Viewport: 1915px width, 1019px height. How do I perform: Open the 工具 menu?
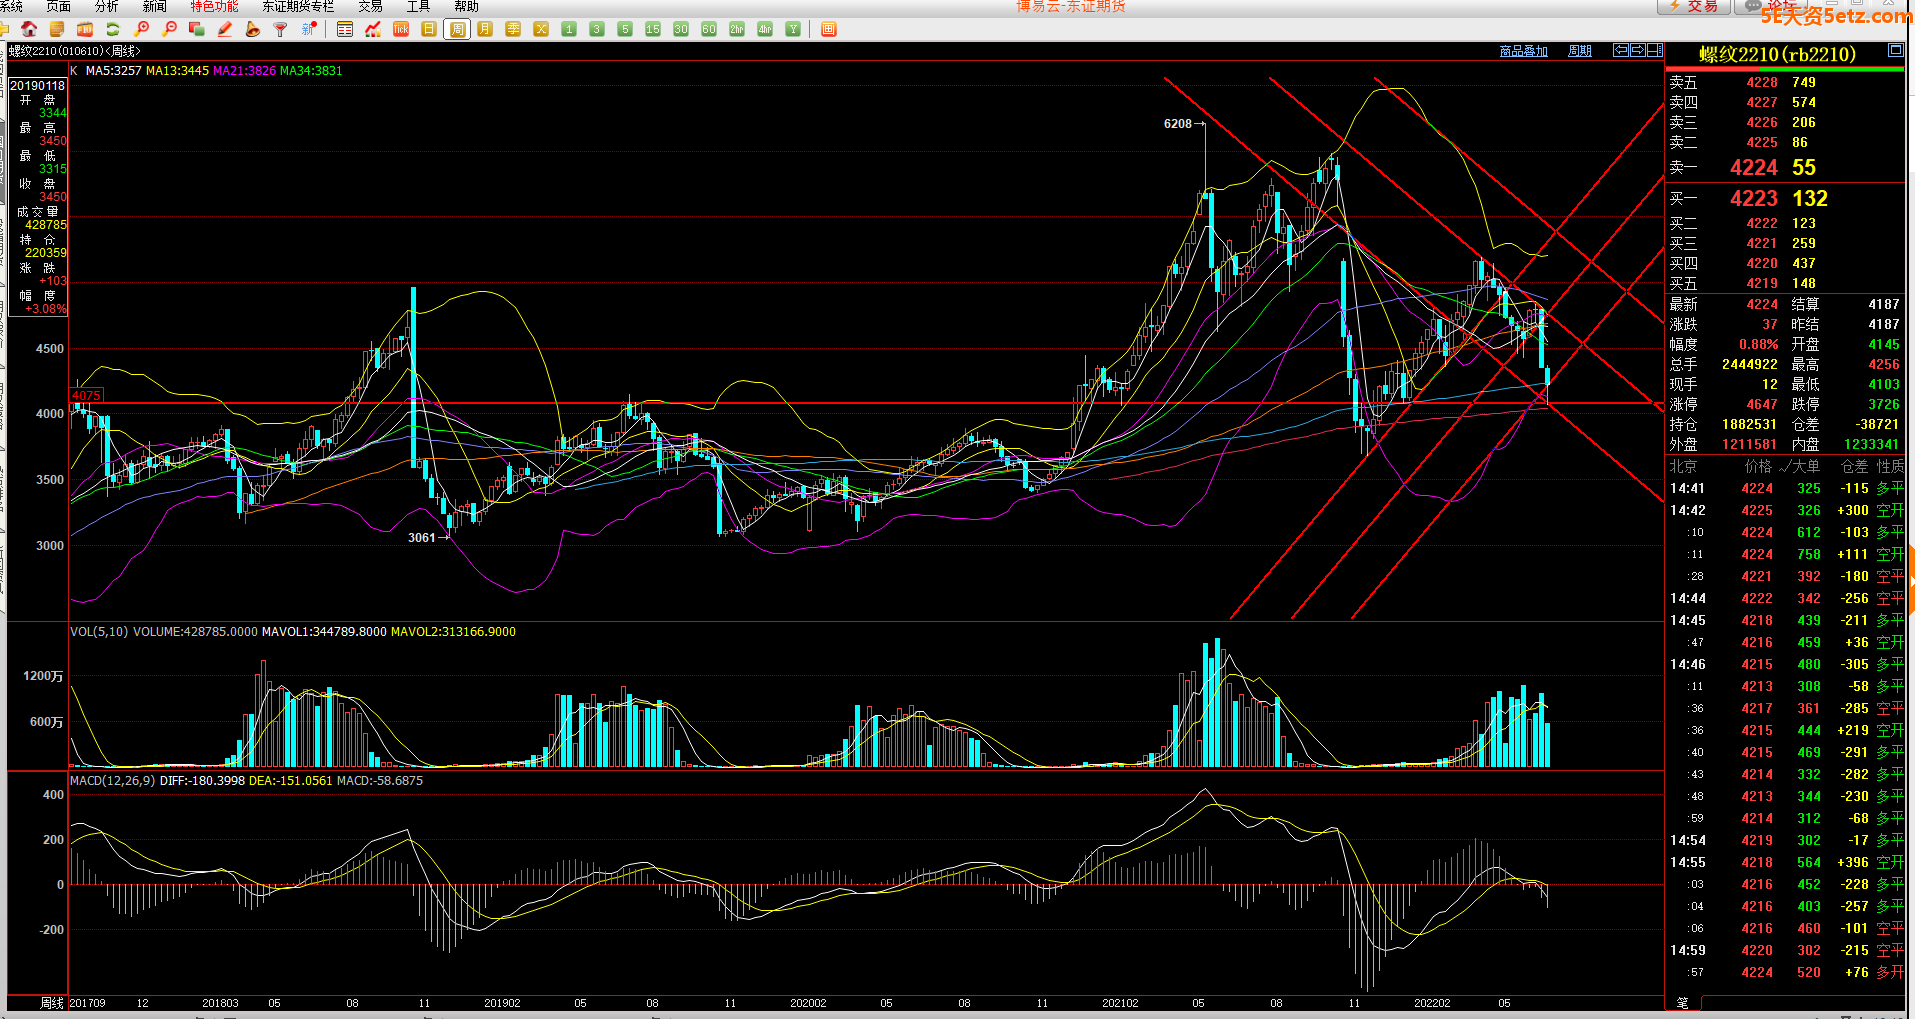[419, 6]
